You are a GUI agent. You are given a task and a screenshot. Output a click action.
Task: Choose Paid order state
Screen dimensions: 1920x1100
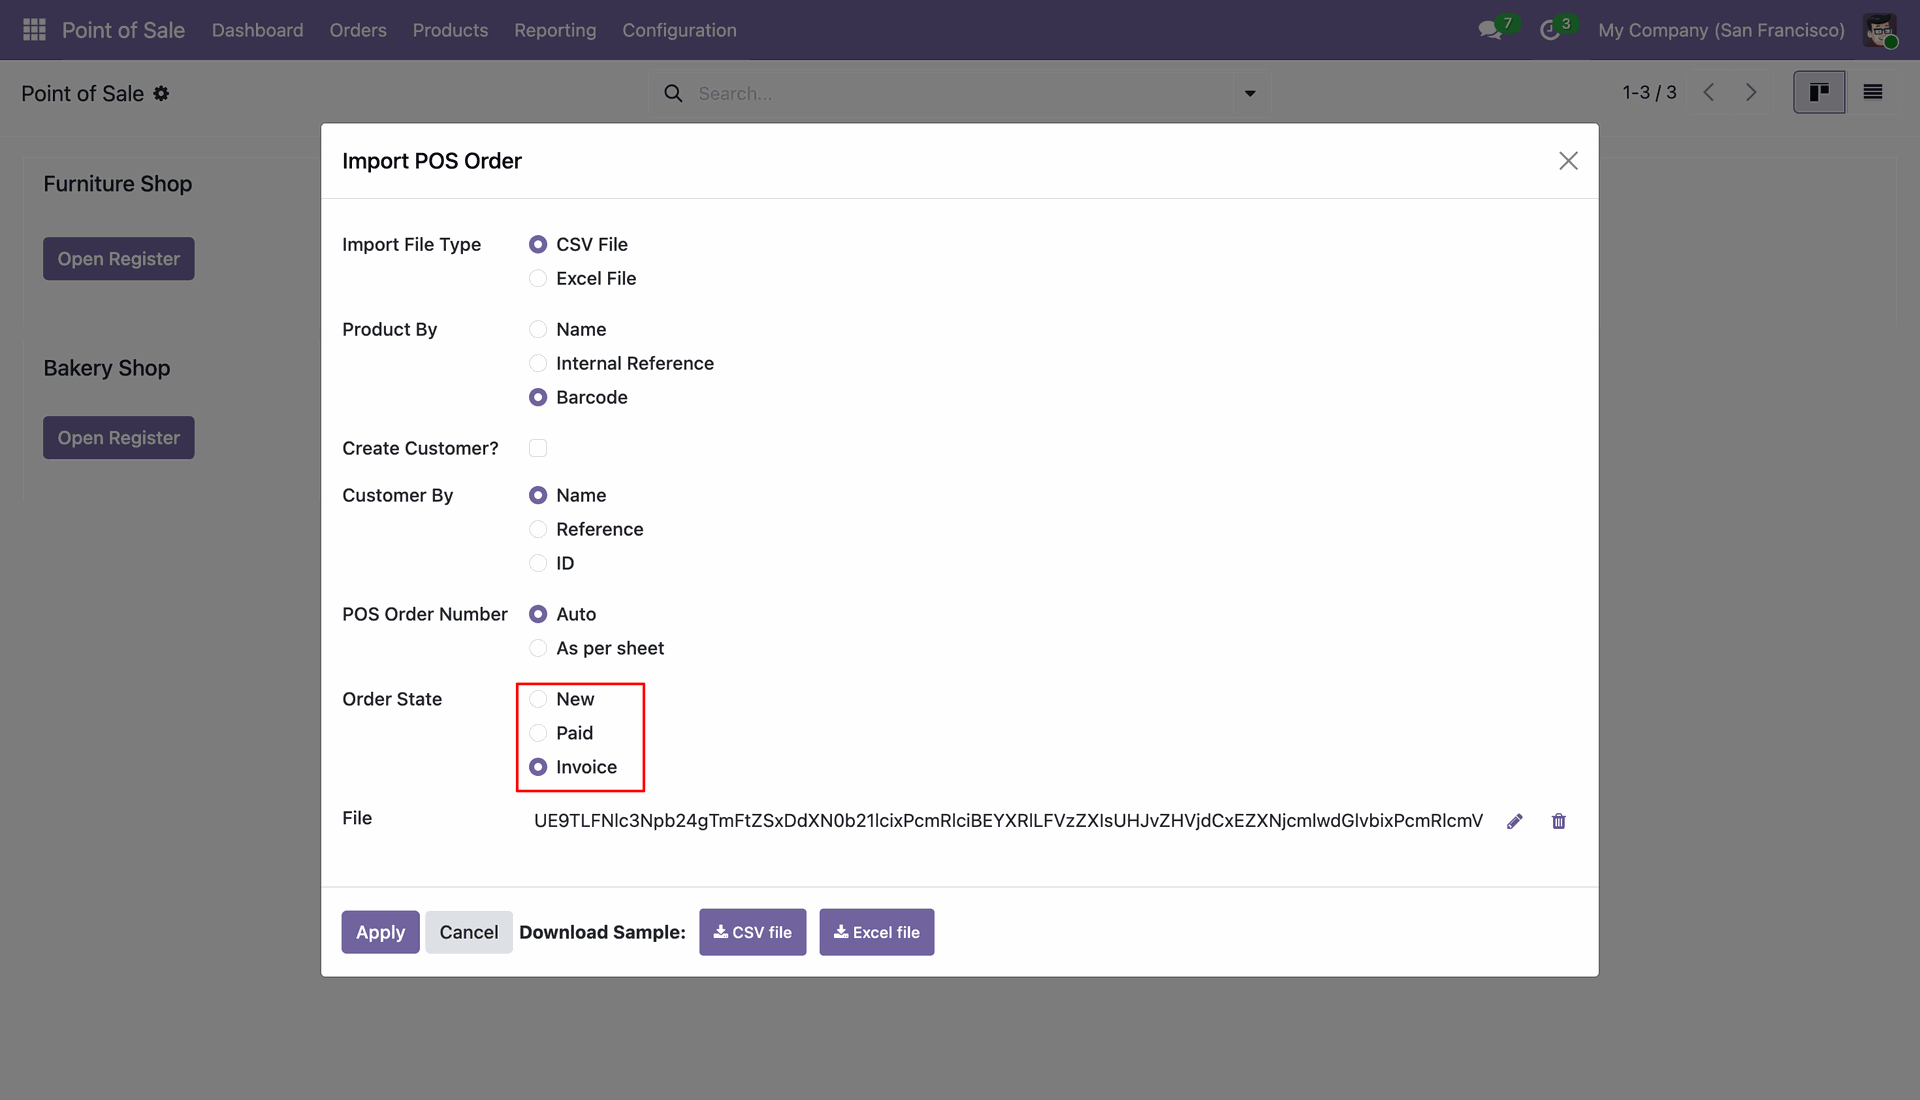click(x=538, y=733)
